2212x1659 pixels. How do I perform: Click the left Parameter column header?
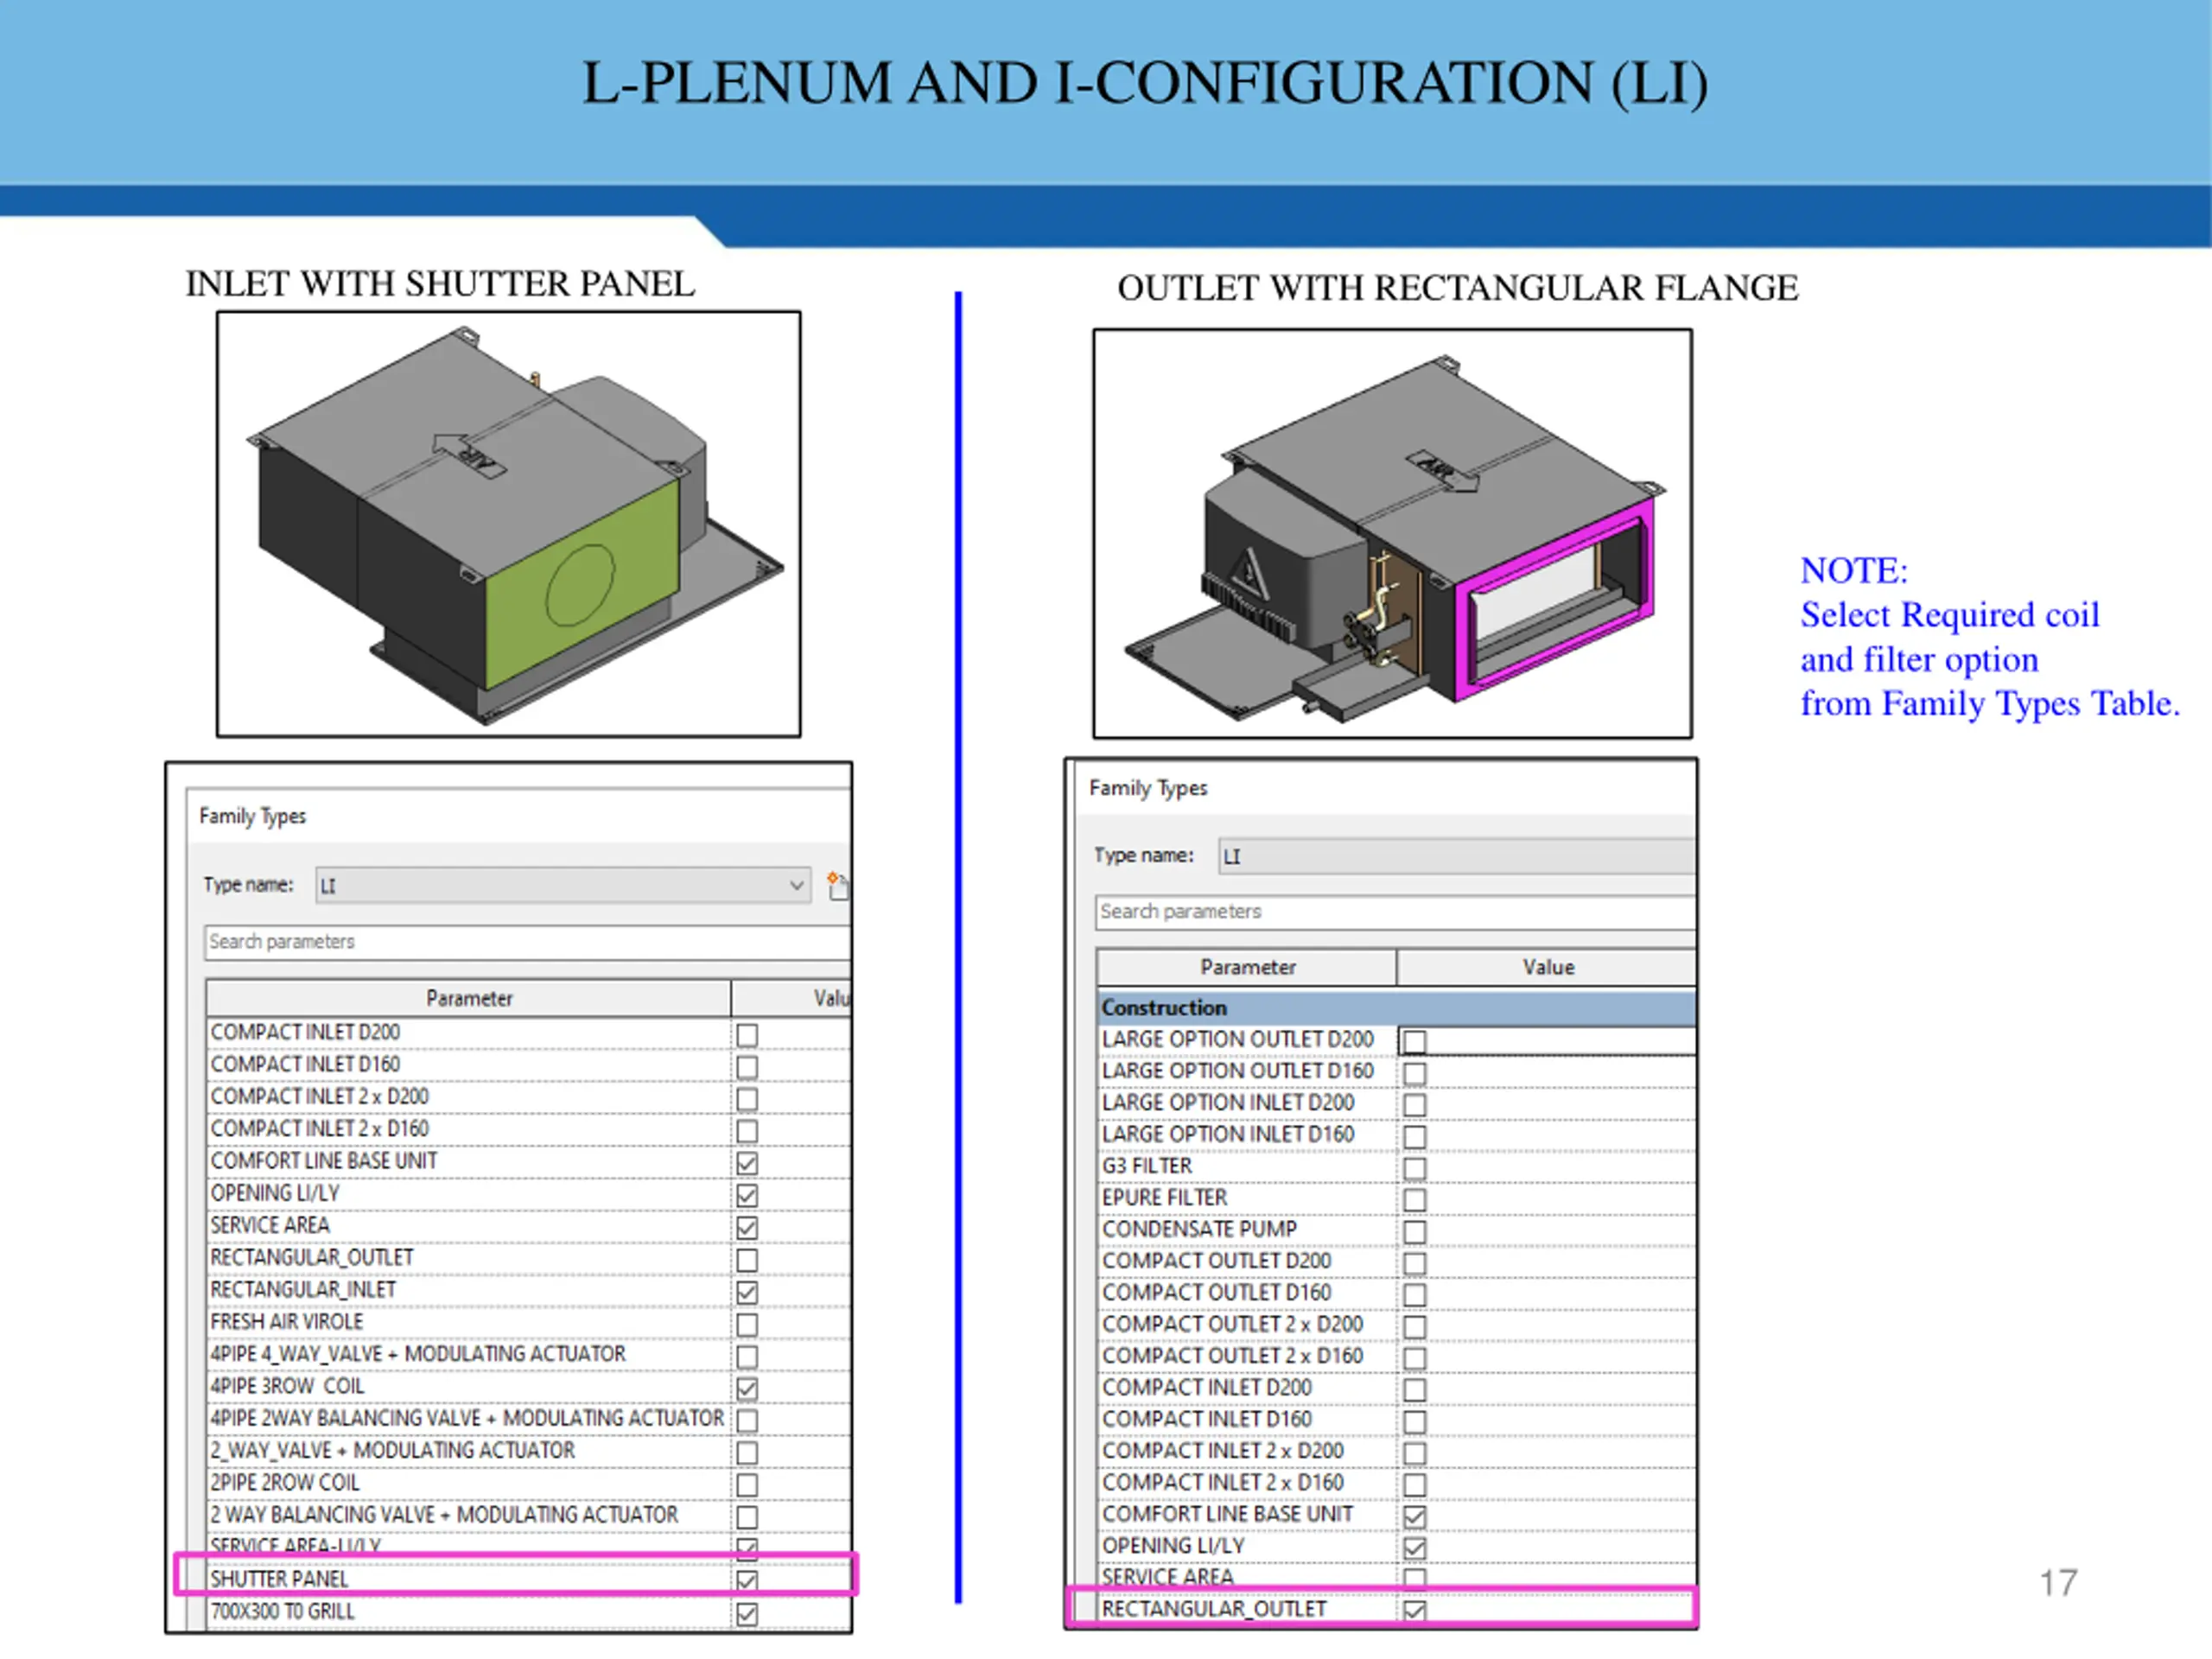(x=468, y=998)
